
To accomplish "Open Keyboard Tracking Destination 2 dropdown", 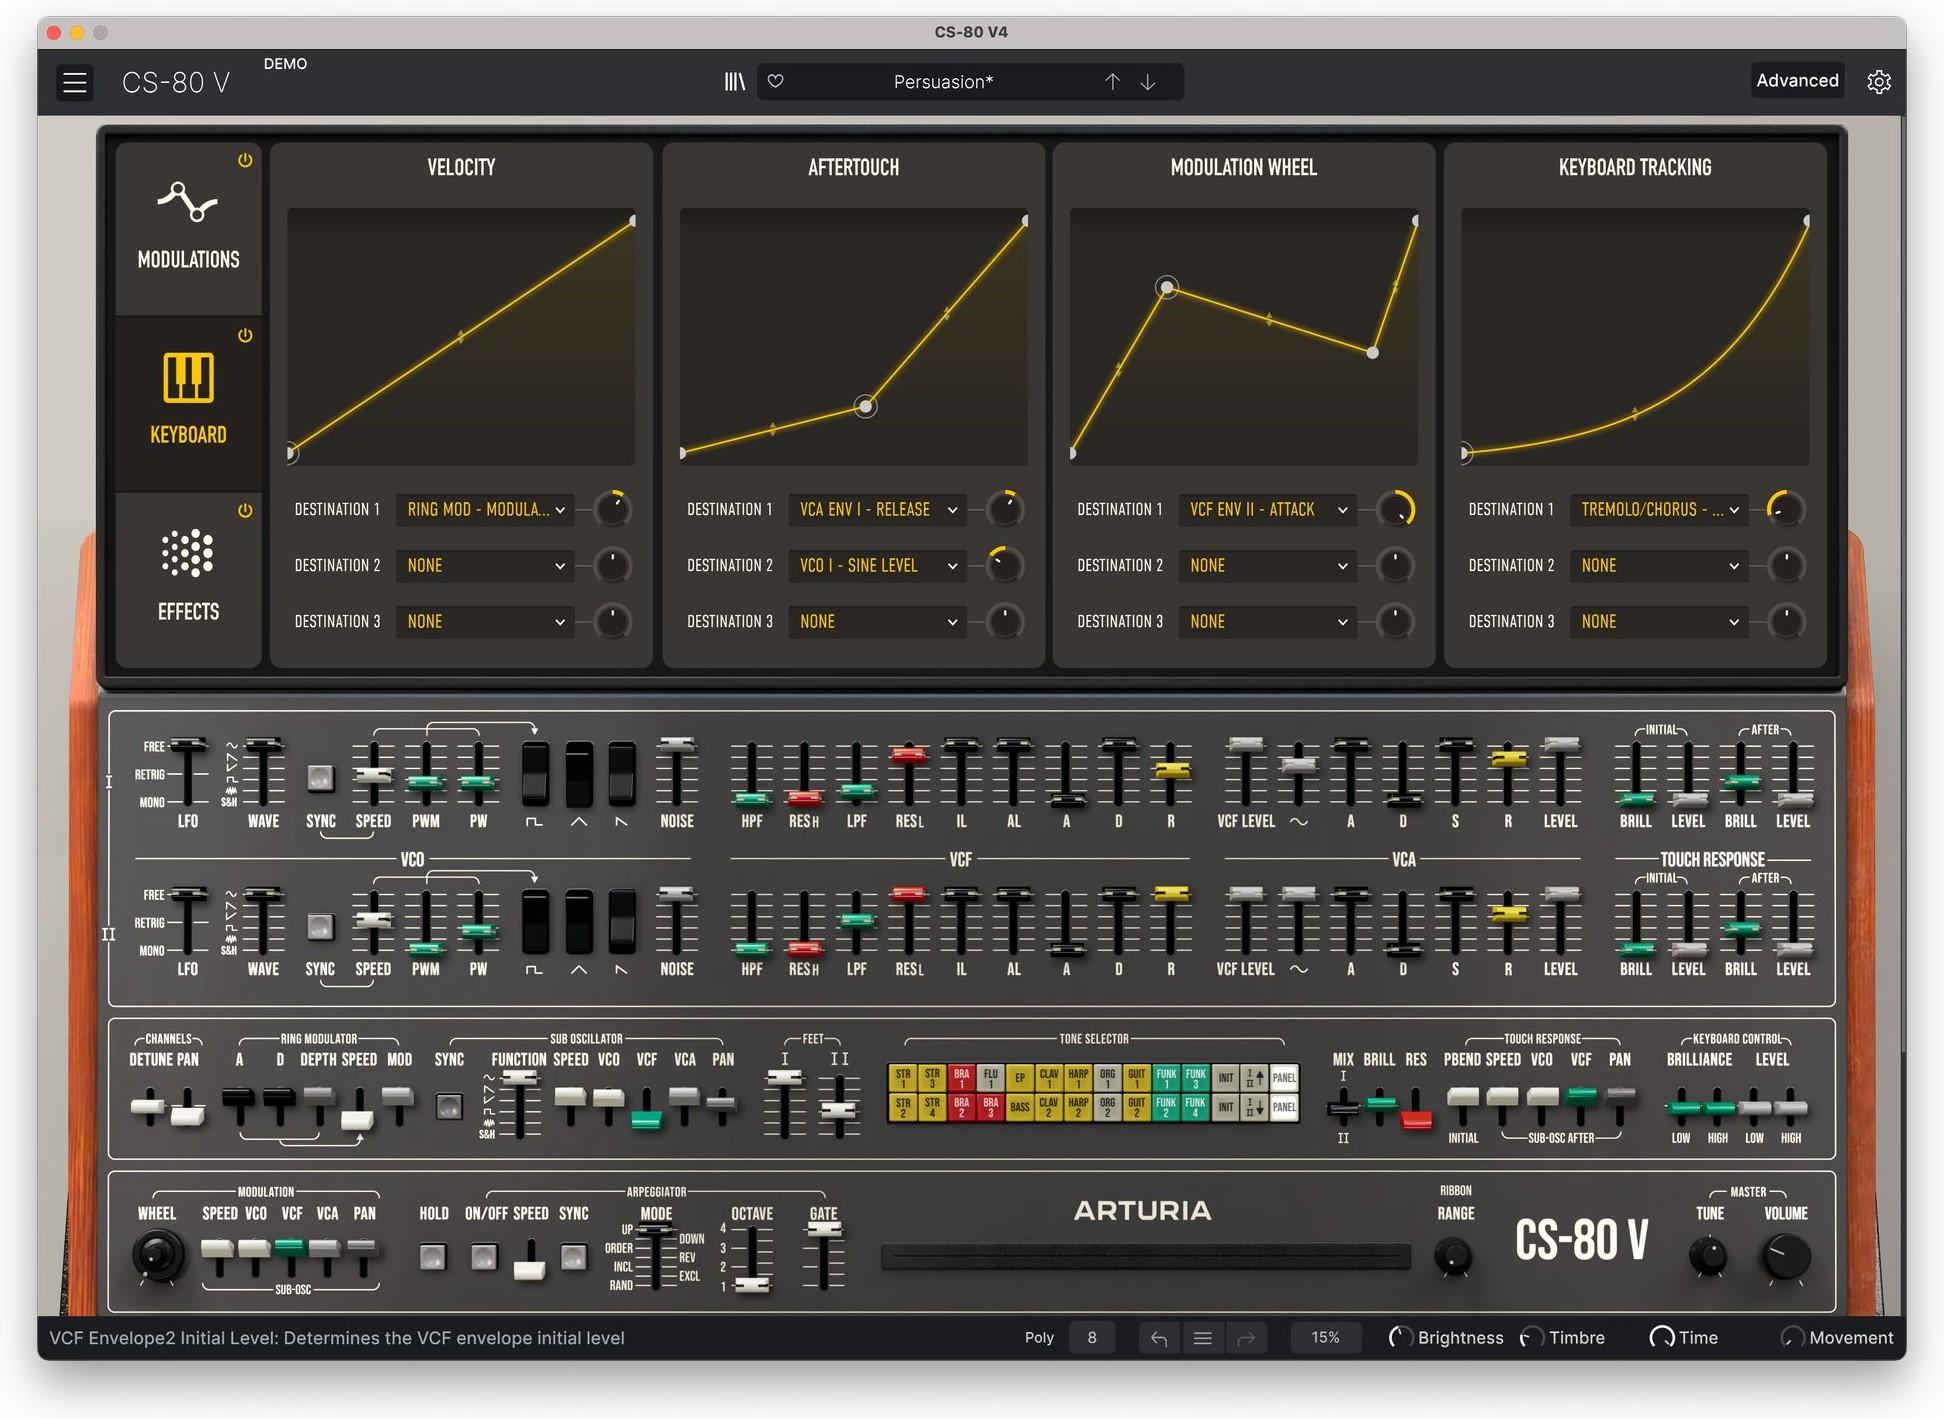I will click(x=1659, y=566).
